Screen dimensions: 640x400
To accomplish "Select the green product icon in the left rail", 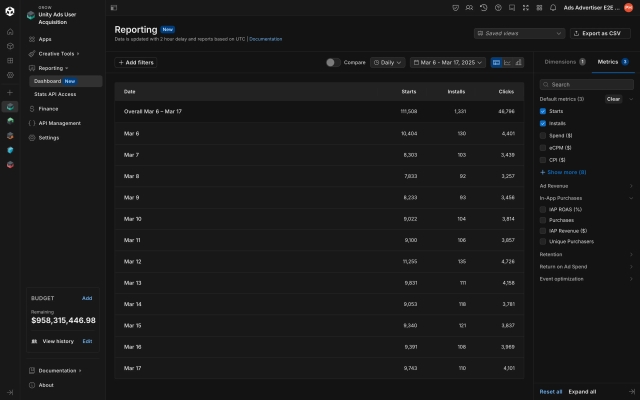I will (10, 121).
